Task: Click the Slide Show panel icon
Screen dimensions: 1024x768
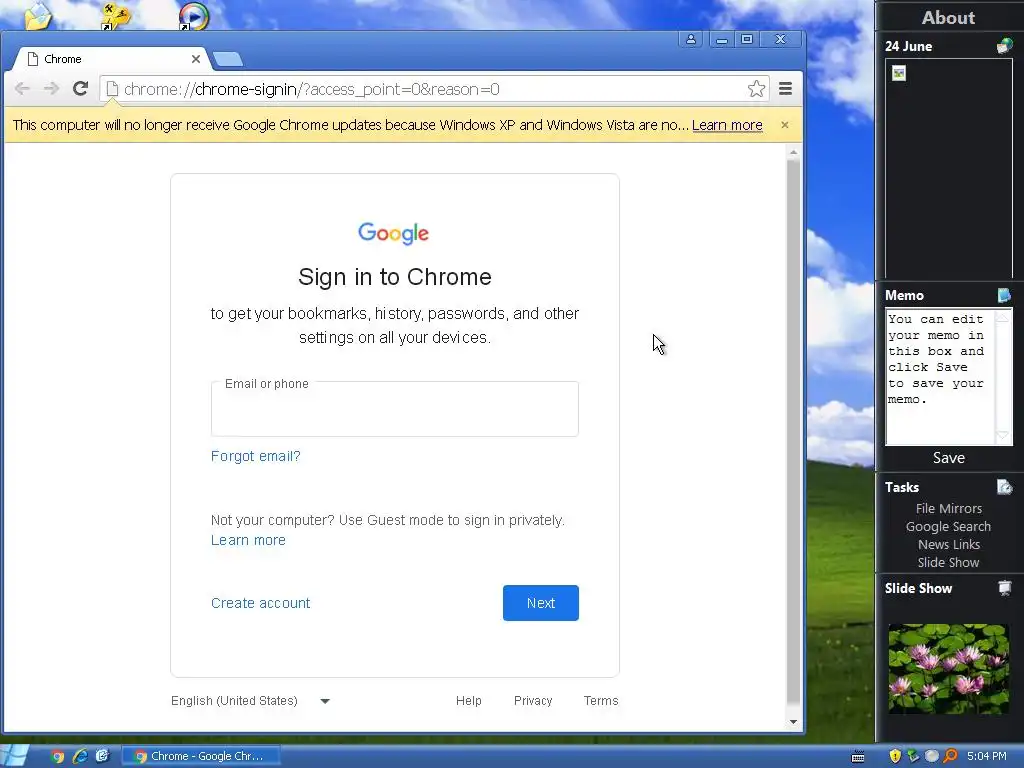Action: click(x=1004, y=588)
